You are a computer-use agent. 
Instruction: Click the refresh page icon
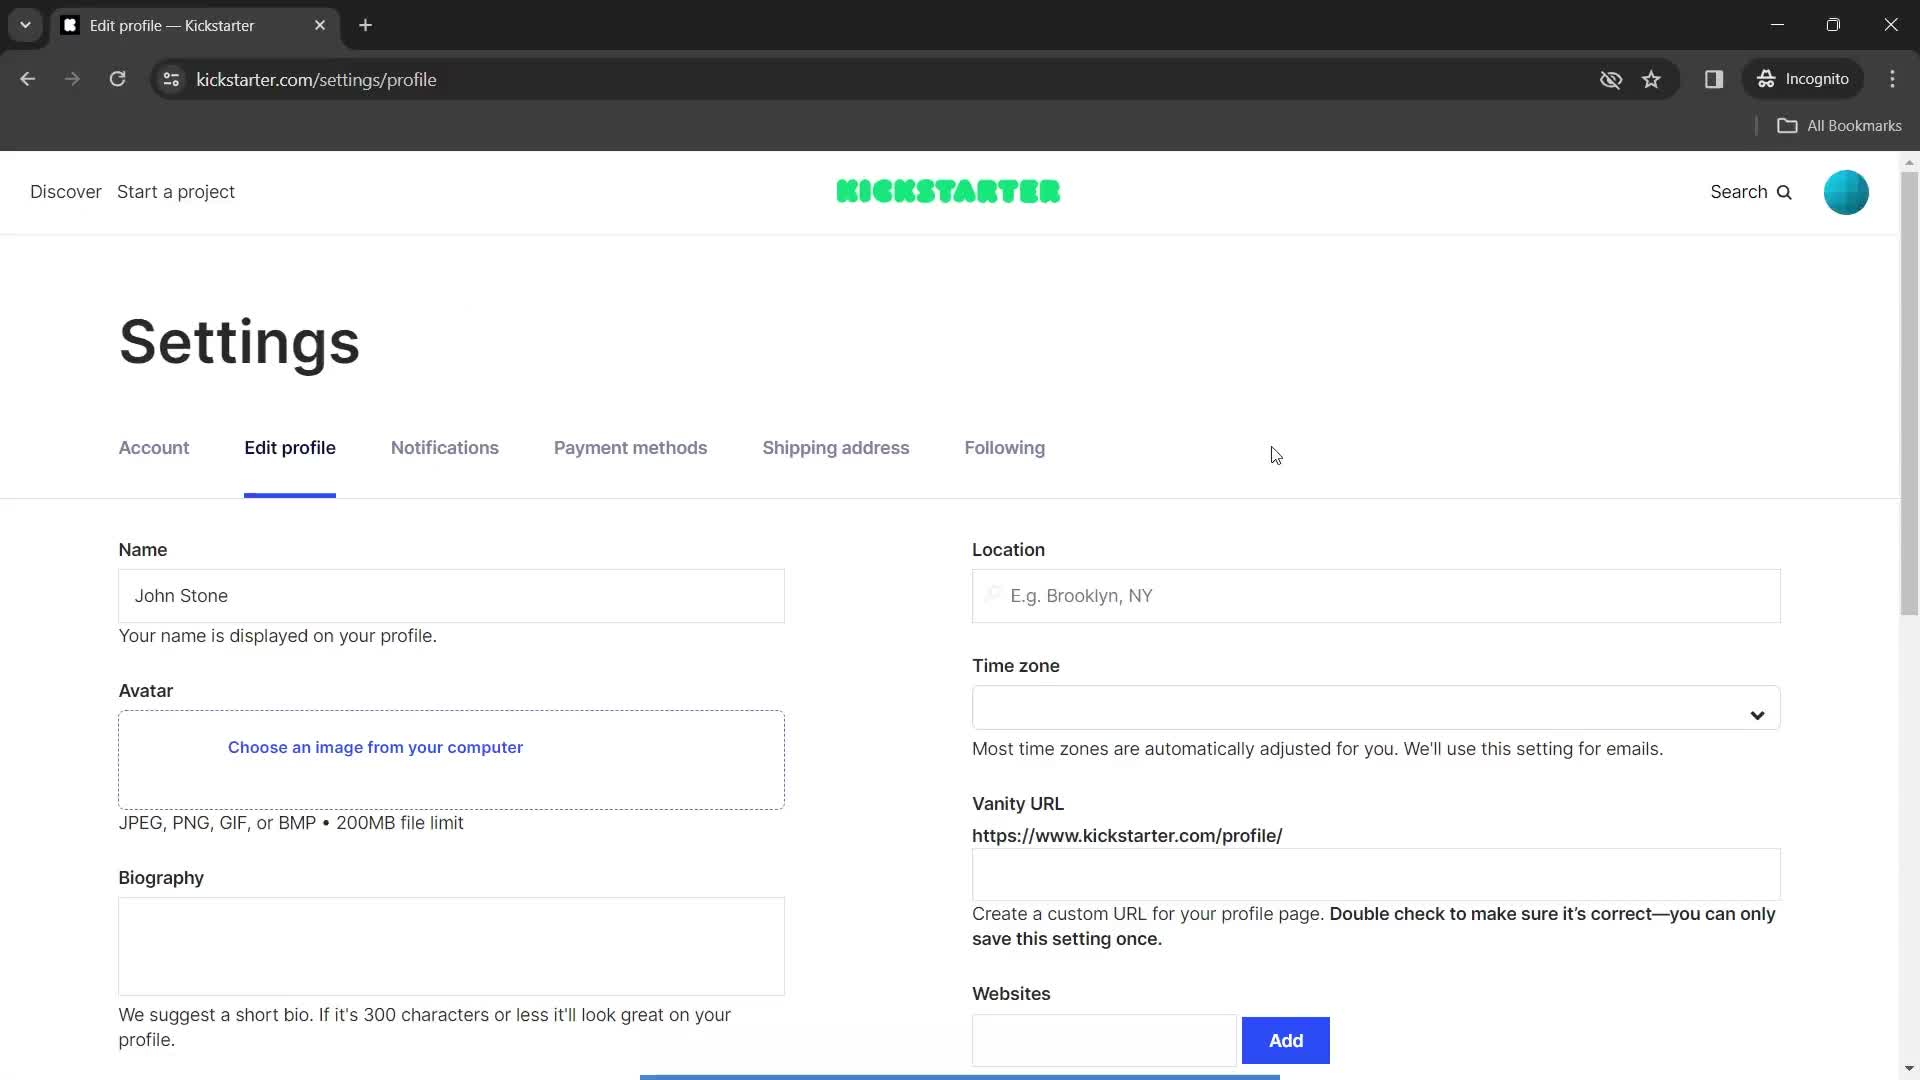pyautogui.click(x=119, y=79)
